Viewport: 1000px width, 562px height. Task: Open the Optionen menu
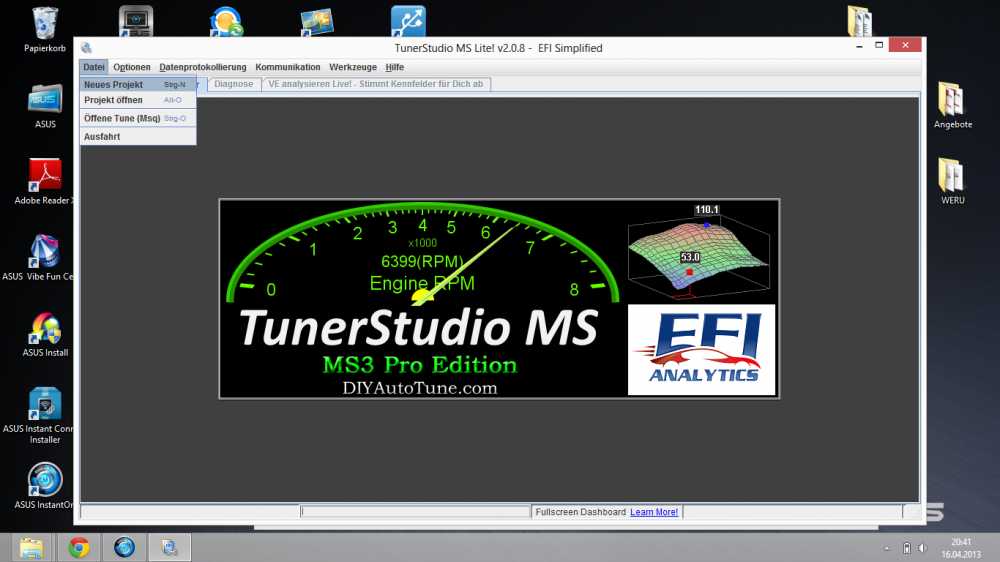coord(132,67)
